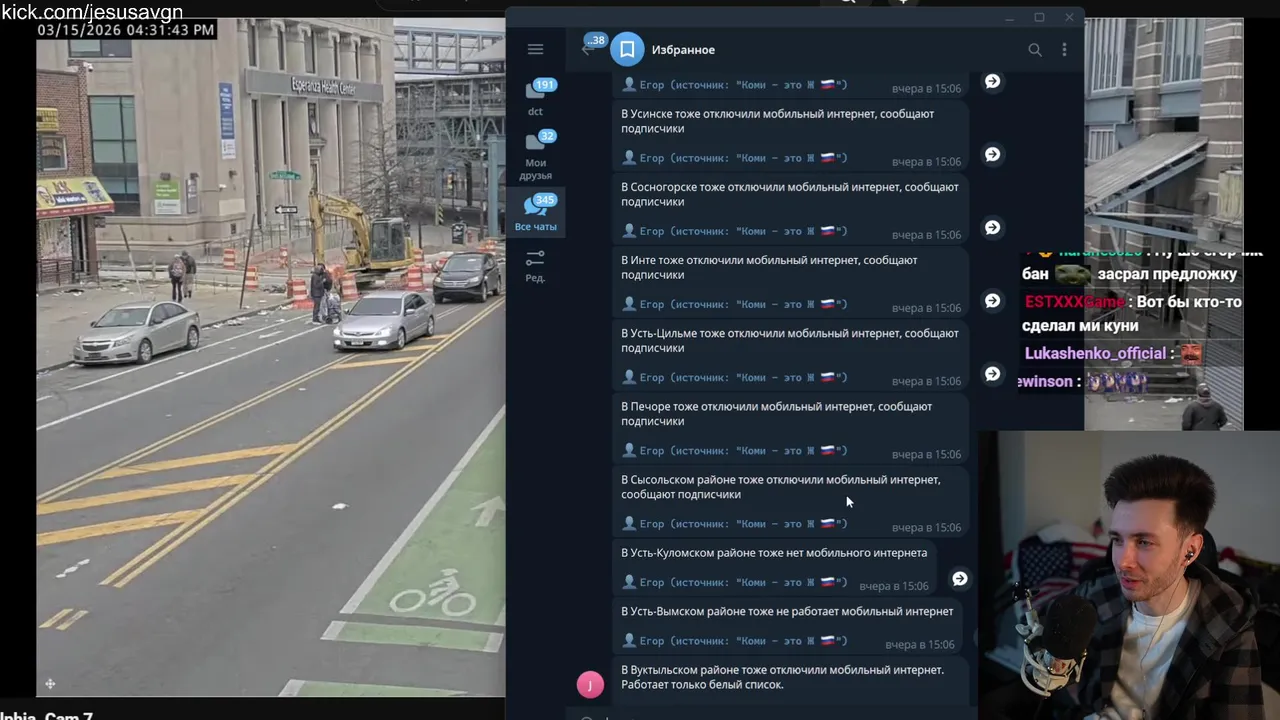Click the timestamp on the Печора message
Image resolution: width=1280 pixels, height=720 pixels.
[926, 454]
